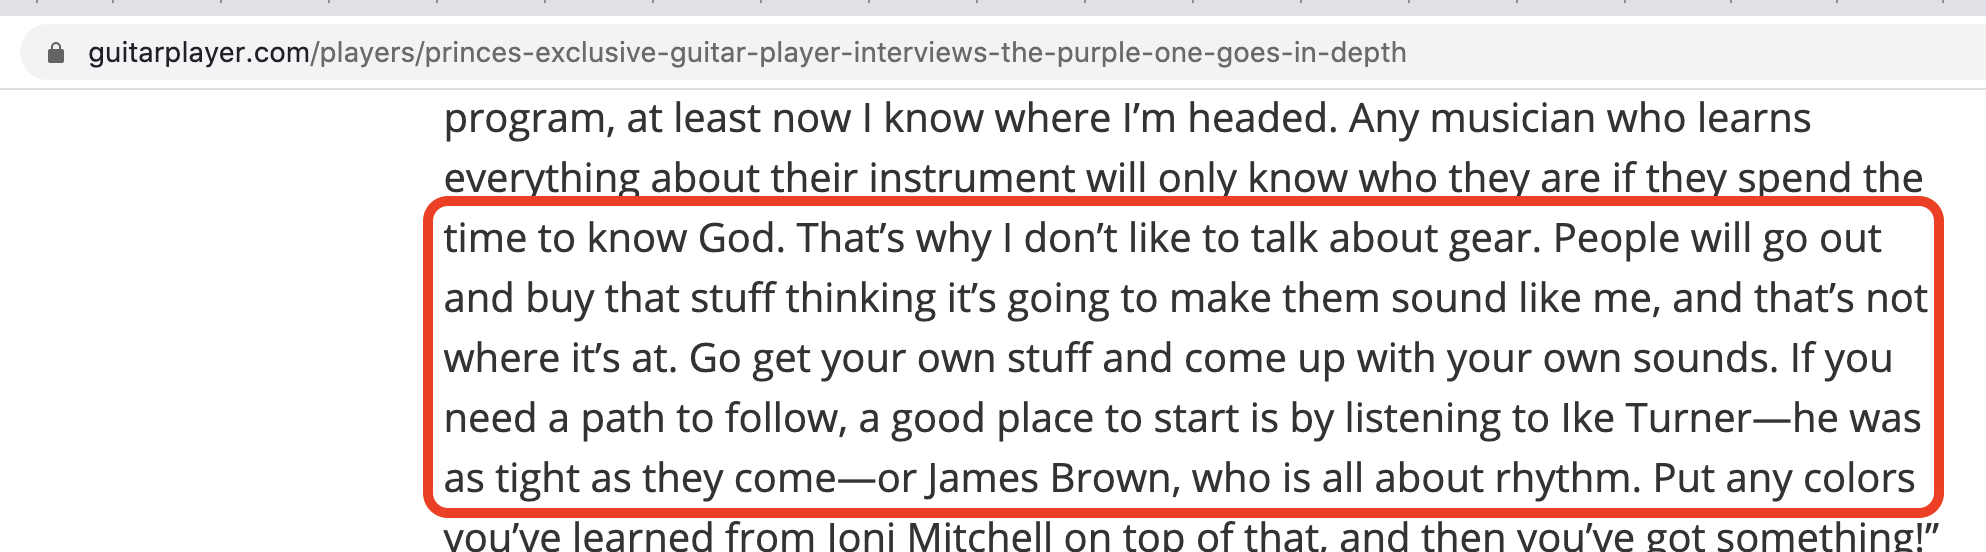Image resolution: width=1986 pixels, height=552 pixels.
Task: Click the padlock site security icon
Action: (x=57, y=53)
